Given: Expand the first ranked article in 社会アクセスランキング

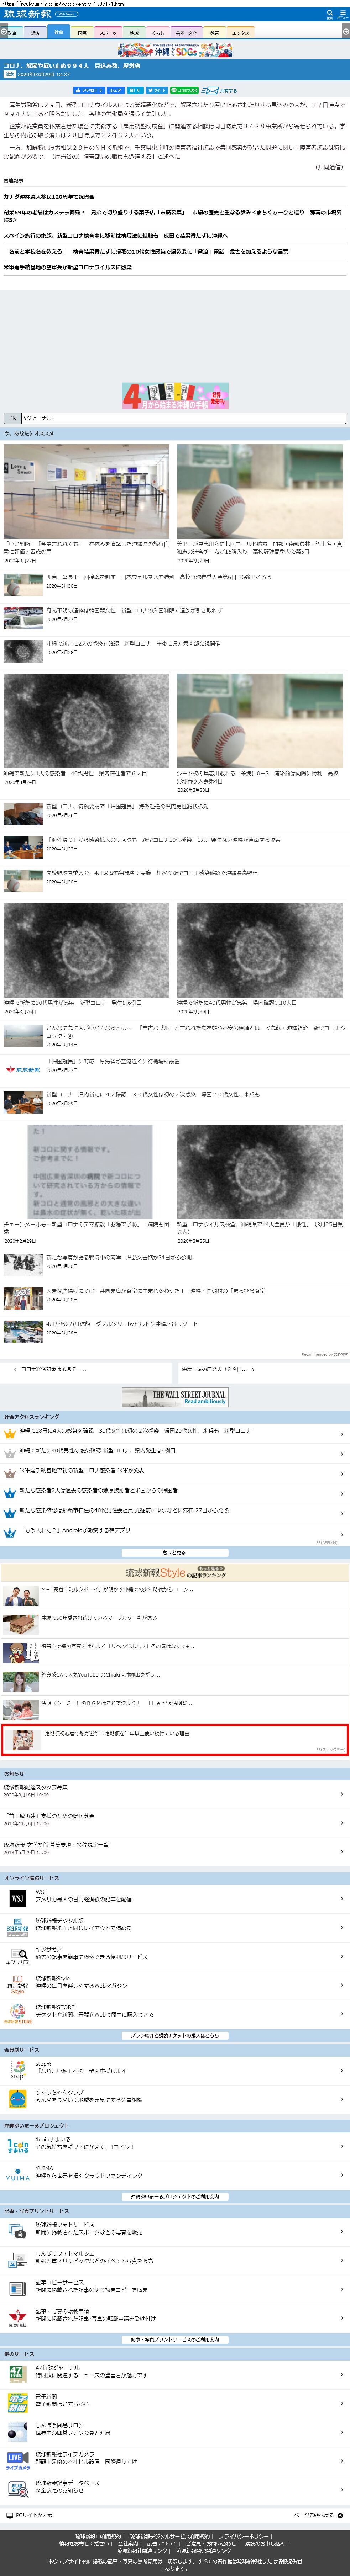Looking at the screenshot, I should pyautogui.click(x=175, y=1431).
